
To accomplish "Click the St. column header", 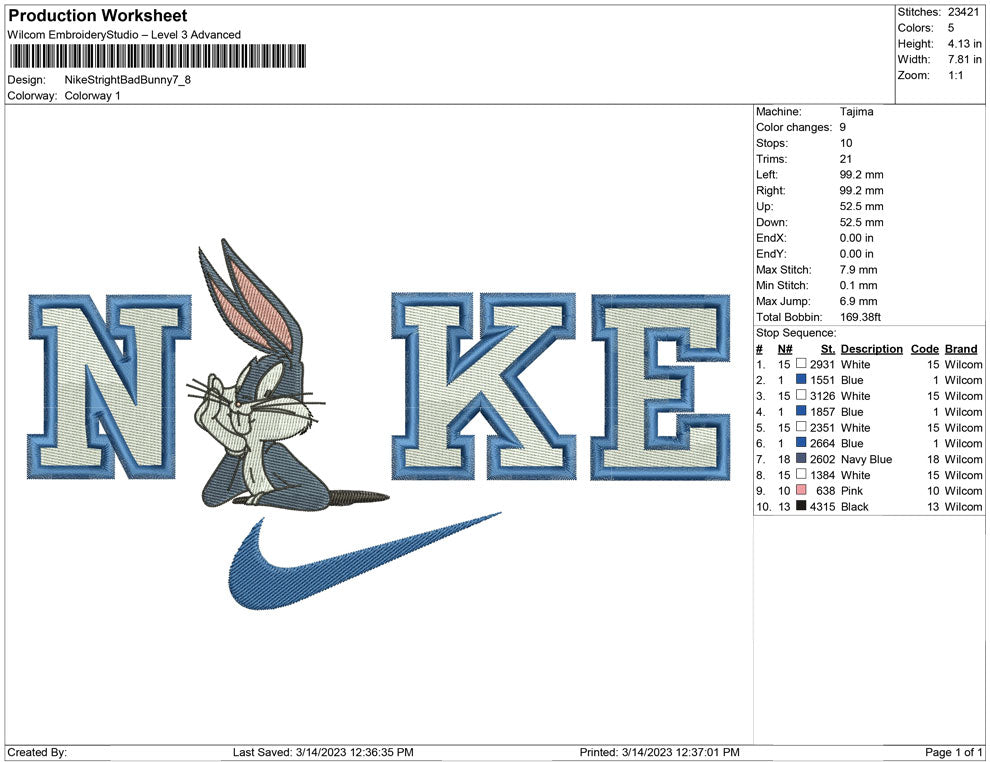I will (828, 348).
